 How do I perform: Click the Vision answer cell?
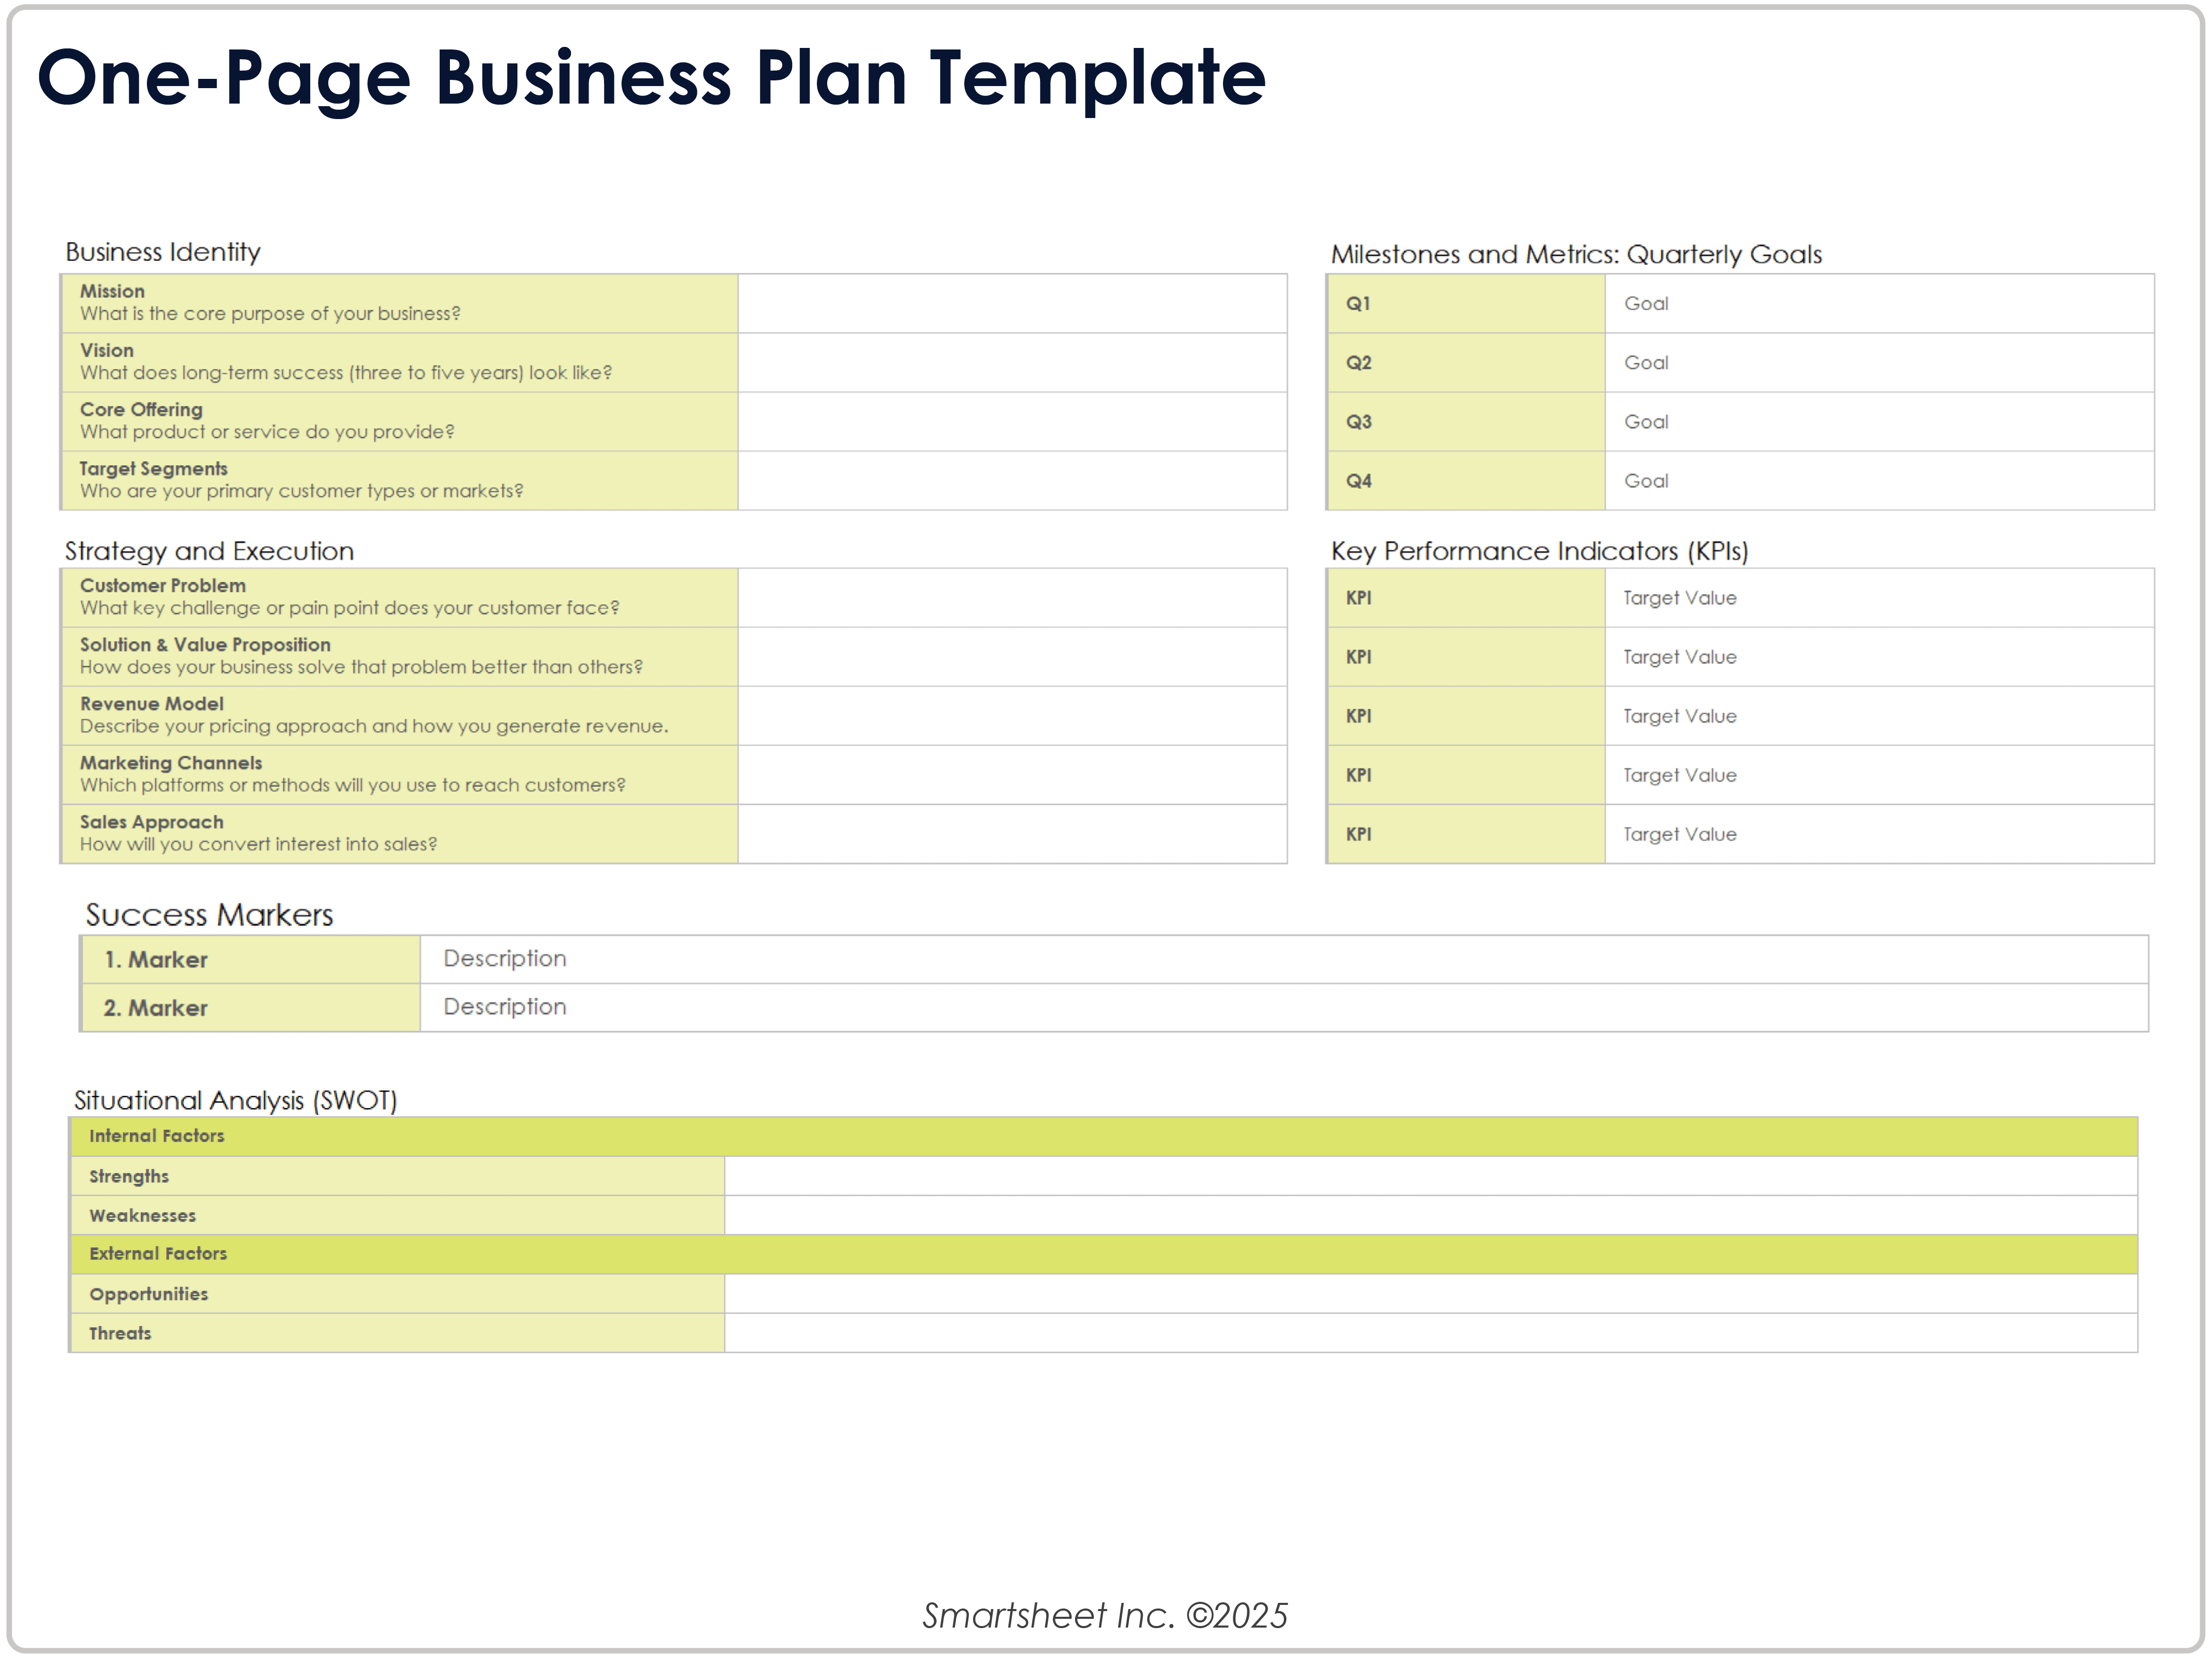point(1011,362)
